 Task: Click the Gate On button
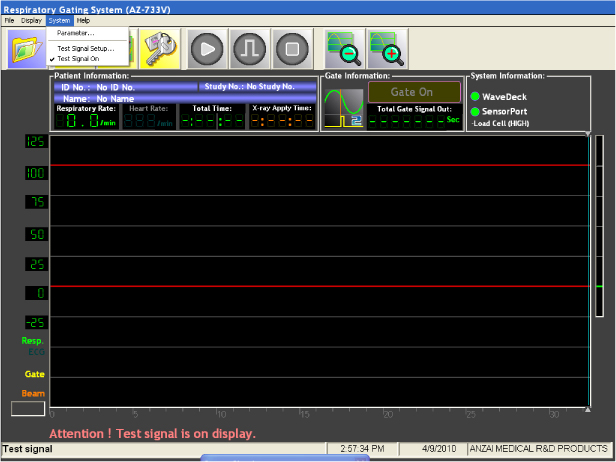411,92
